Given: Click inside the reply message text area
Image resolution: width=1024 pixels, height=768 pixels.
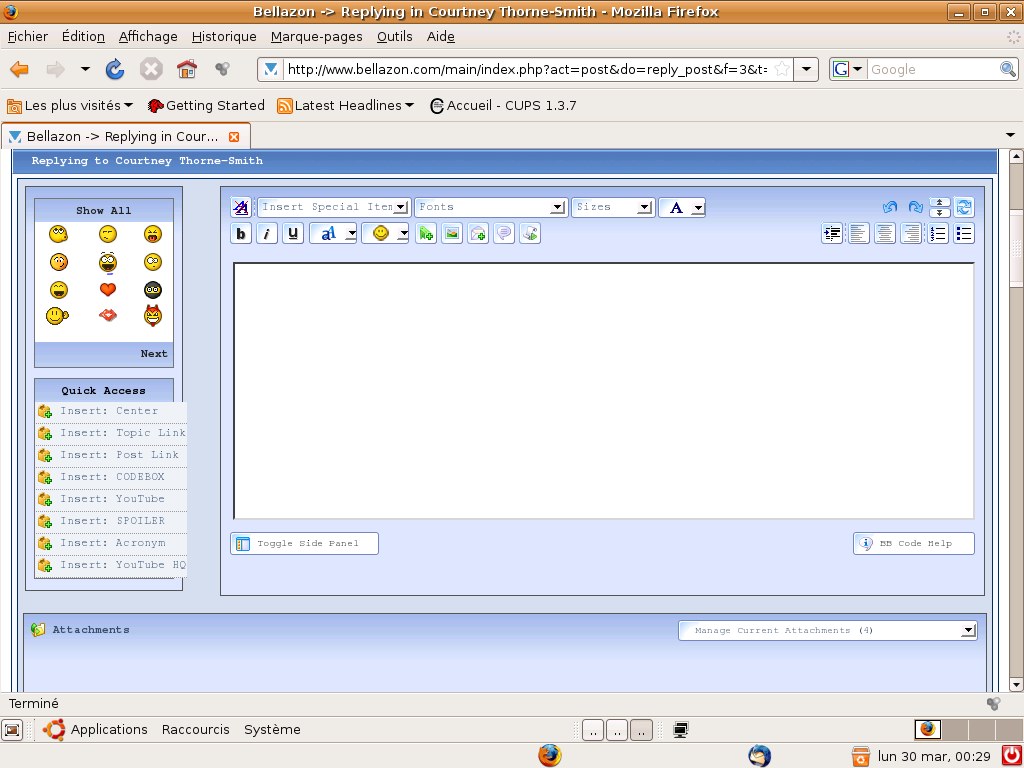Looking at the screenshot, I should [603, 390].
